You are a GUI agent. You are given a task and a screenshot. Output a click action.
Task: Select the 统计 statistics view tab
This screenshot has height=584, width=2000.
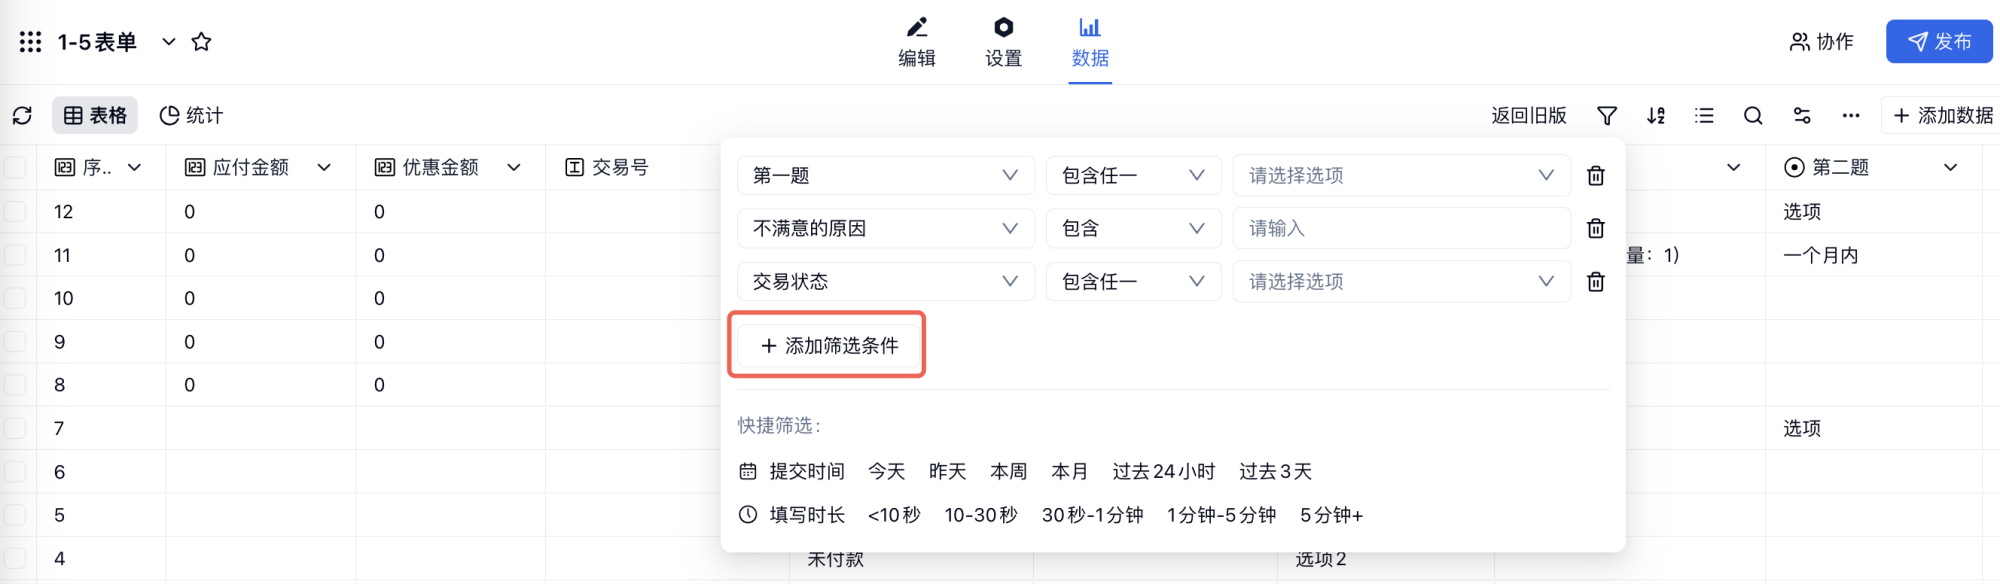click(x=191, y=116)
